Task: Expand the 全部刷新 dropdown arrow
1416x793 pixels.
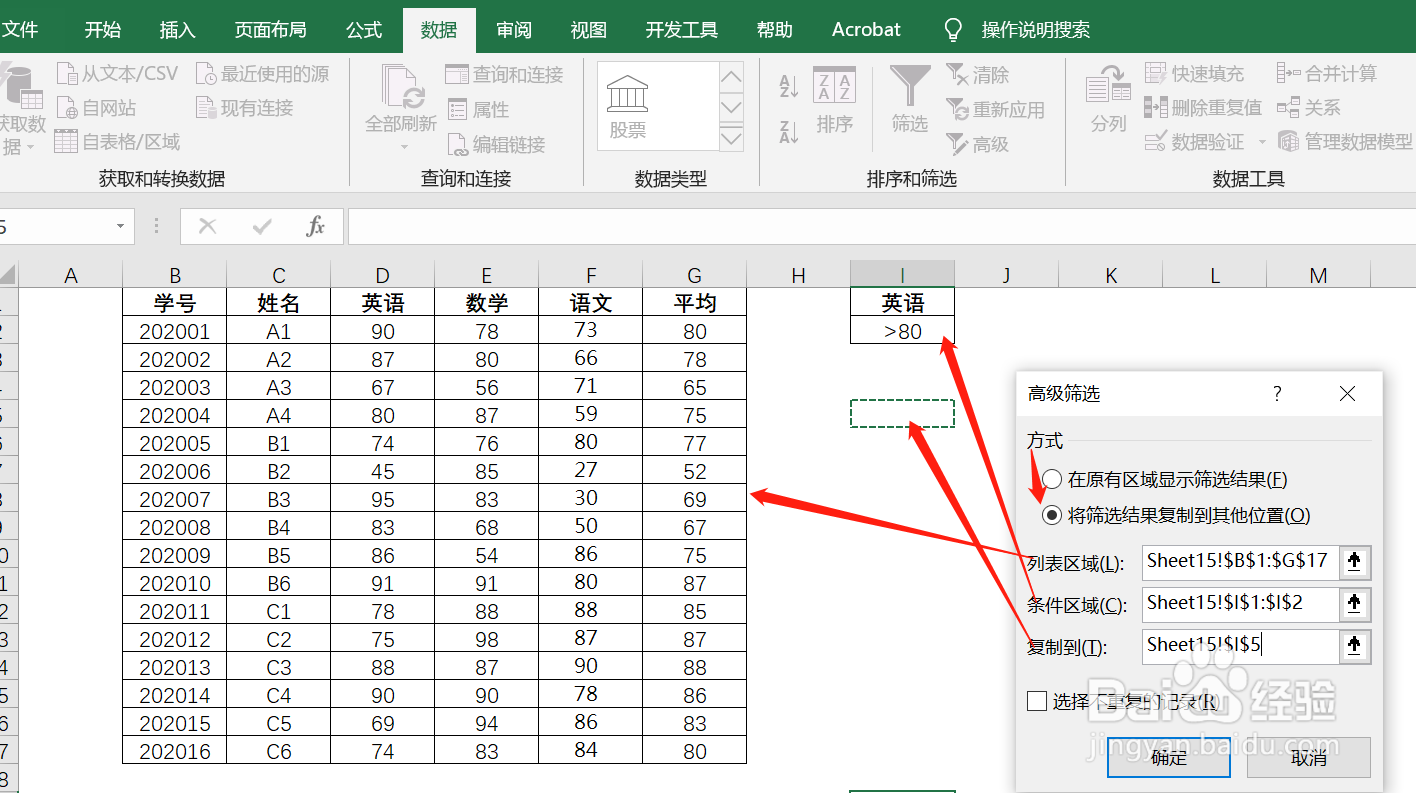Action: (x=404, y=148)
